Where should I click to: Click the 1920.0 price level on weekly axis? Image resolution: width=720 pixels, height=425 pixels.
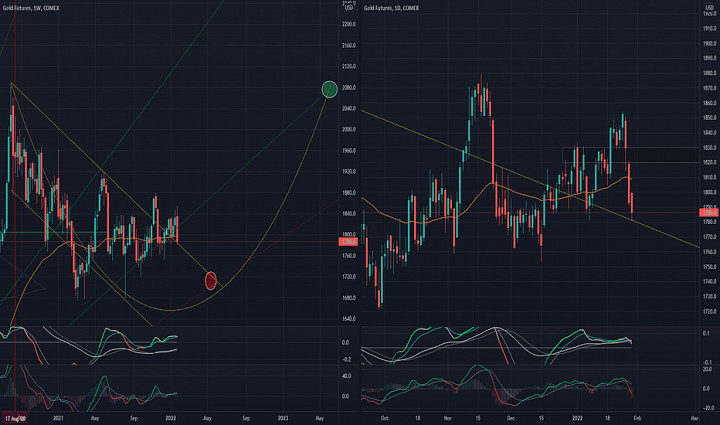(349, 171)
